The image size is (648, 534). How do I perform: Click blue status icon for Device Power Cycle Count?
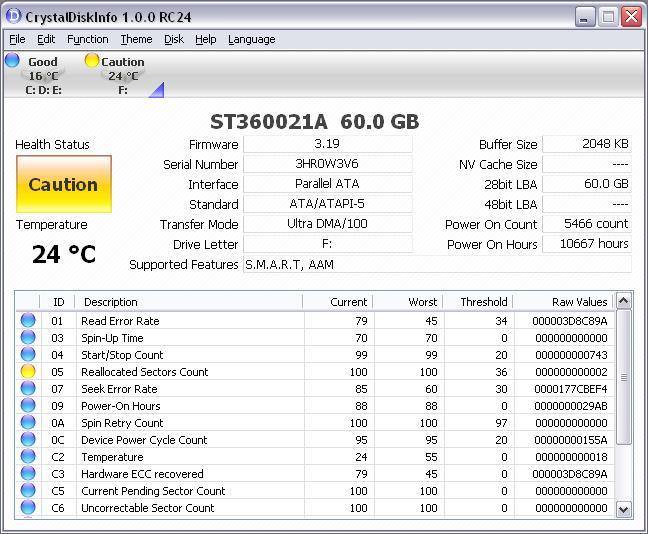(x=28, y=439)
